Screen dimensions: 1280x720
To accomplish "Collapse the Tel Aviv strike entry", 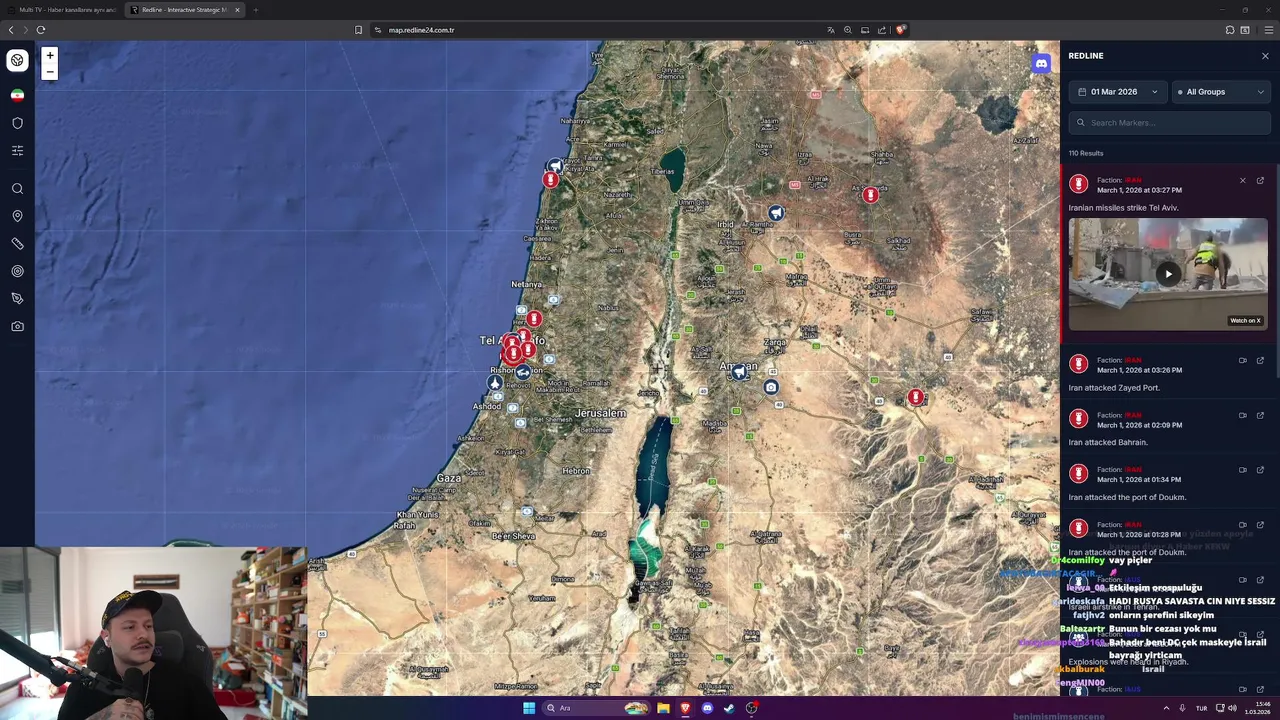I will tap(1243, 181).
